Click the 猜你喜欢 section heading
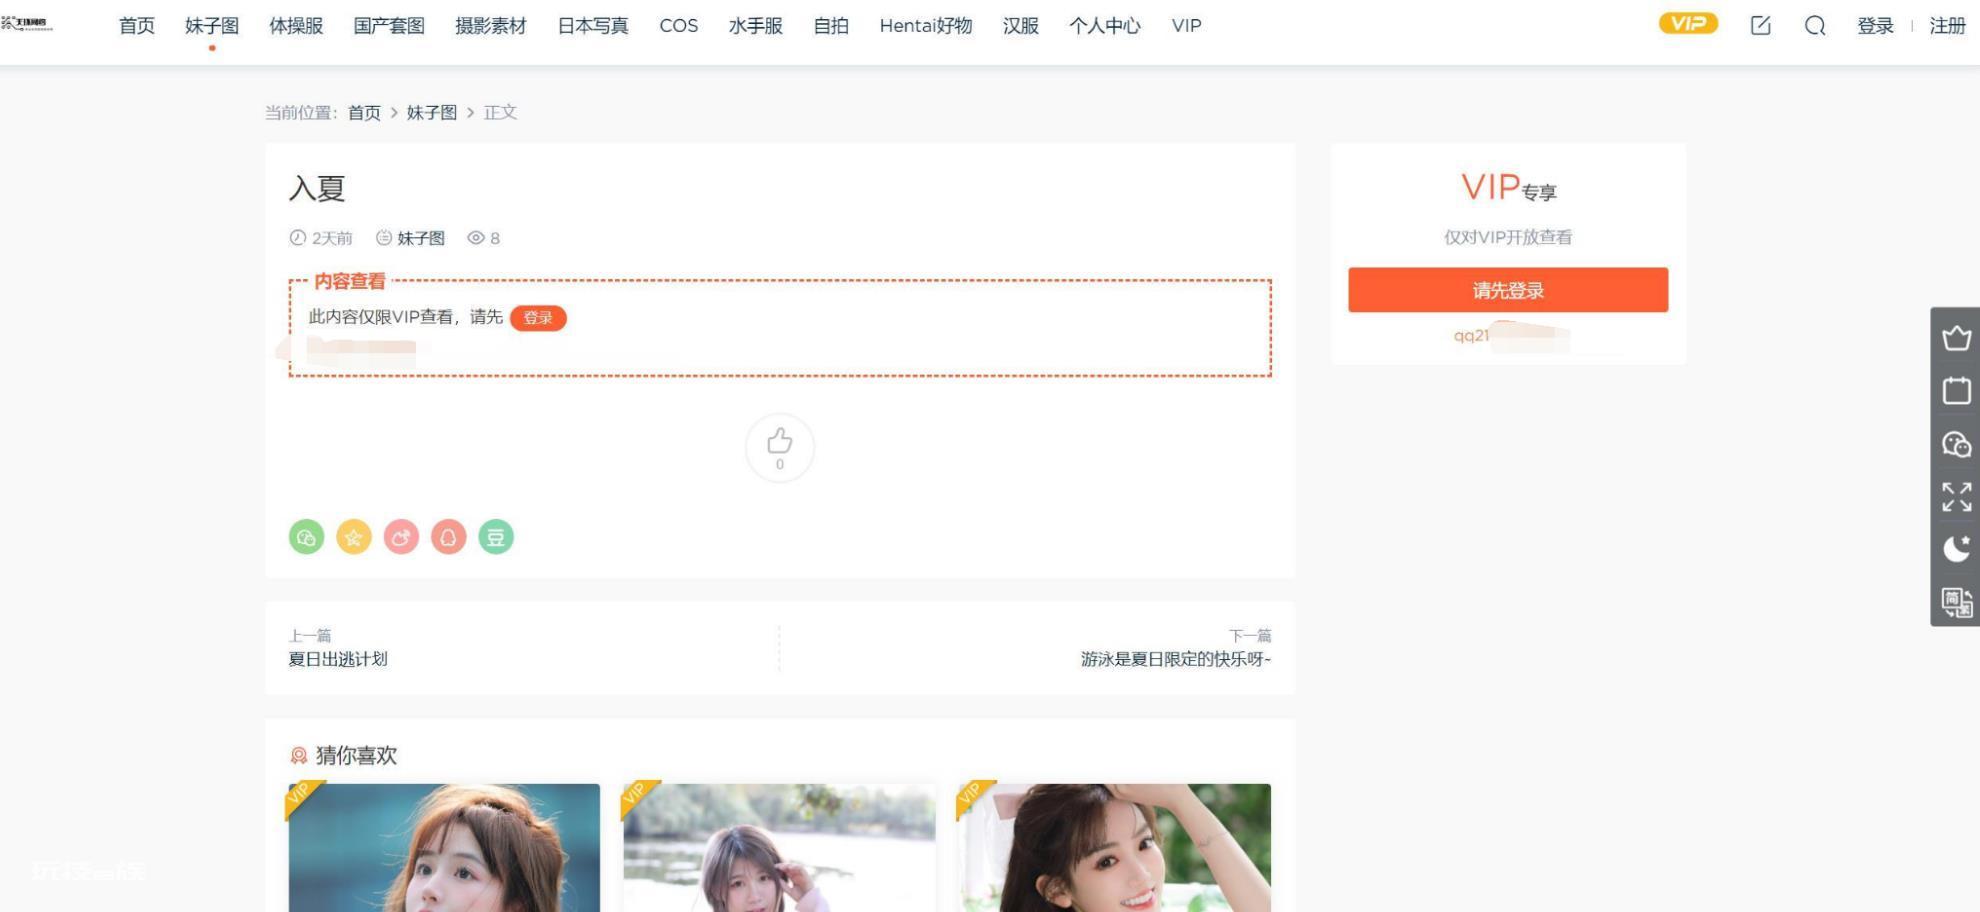 pyautogui.click(x=356, y=756)
